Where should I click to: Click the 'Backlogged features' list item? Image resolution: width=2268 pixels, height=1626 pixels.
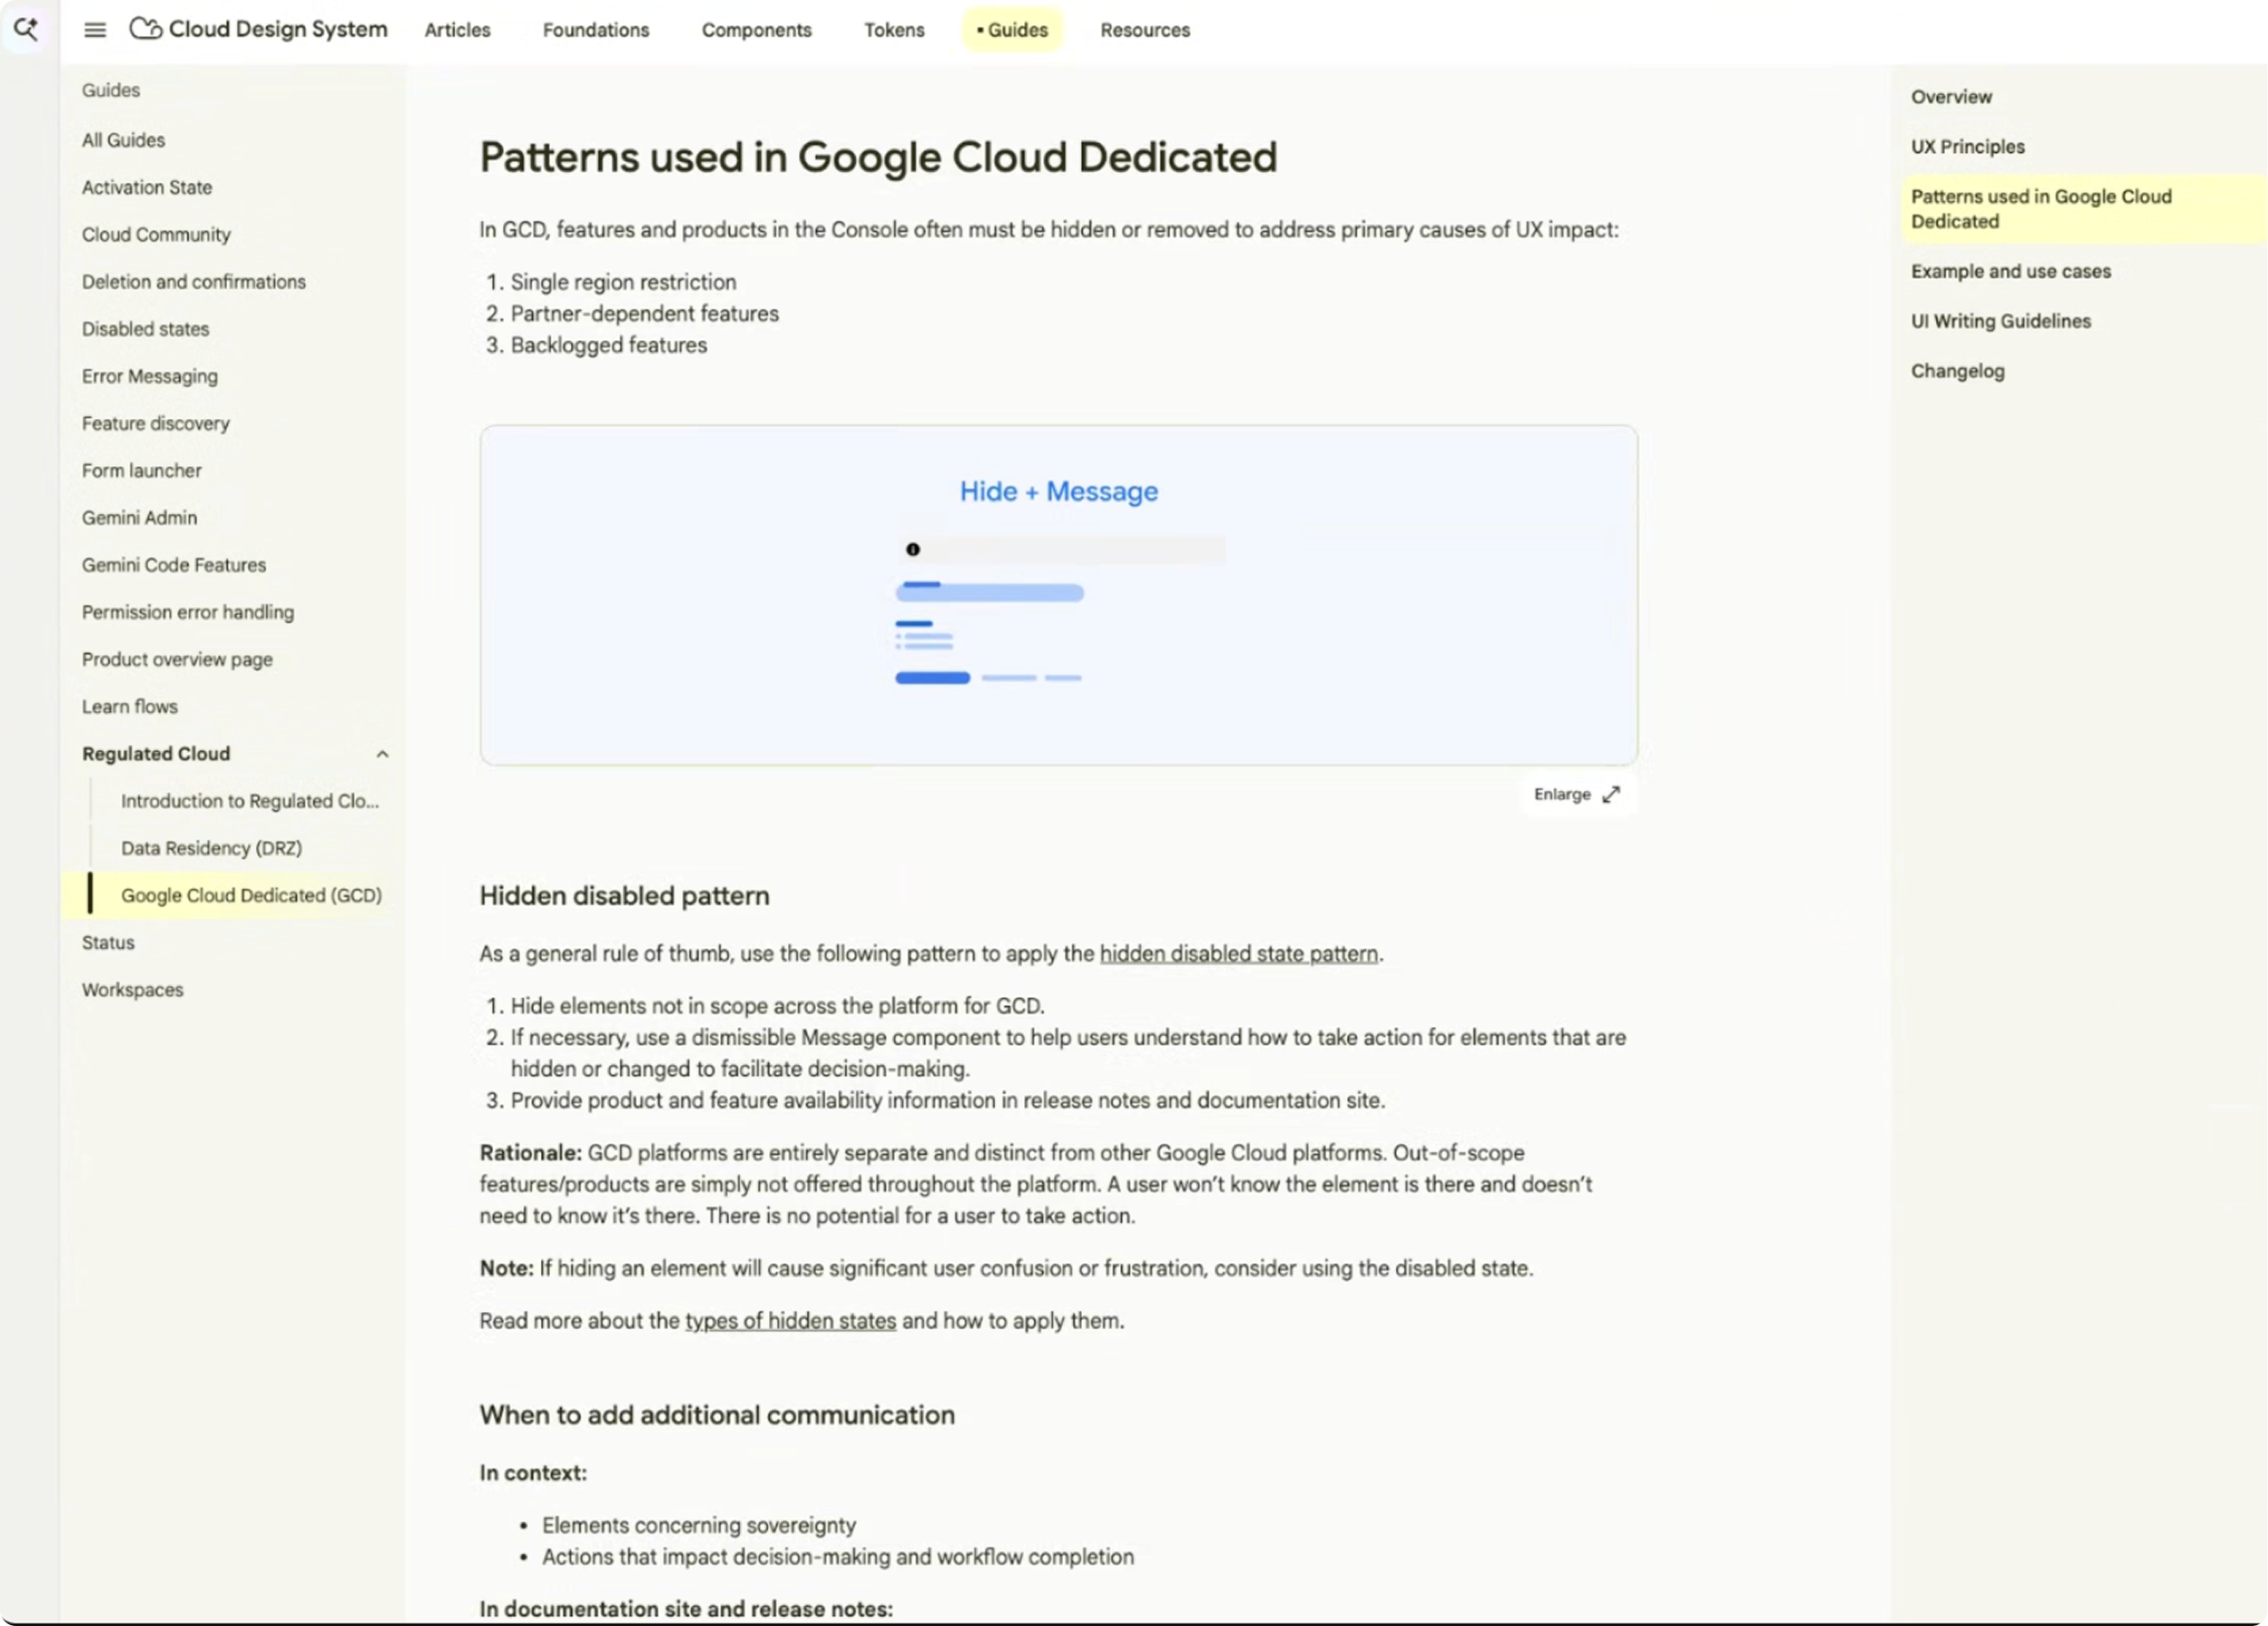[x=609, y=345]
